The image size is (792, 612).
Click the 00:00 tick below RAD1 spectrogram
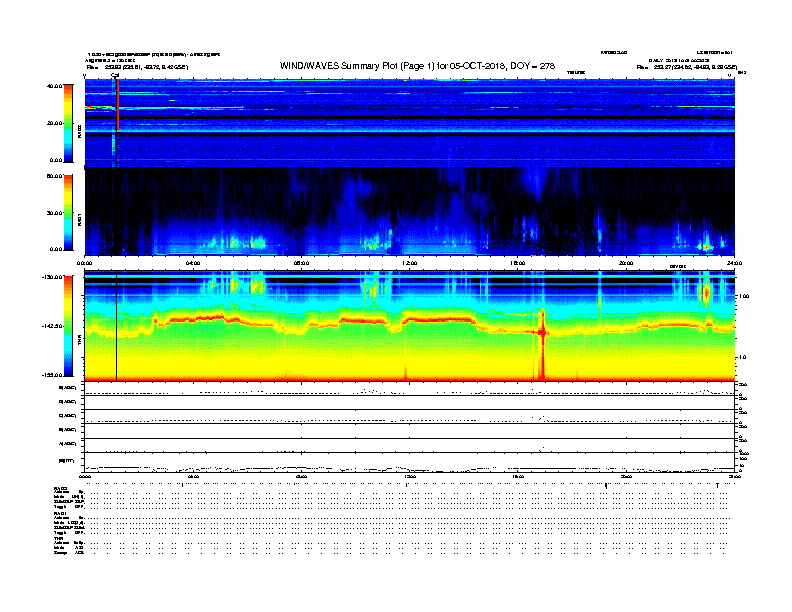tap(84, 263)
